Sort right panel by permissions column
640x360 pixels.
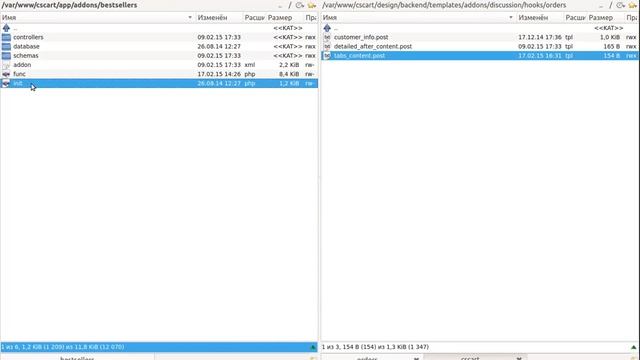click(631, 18)
